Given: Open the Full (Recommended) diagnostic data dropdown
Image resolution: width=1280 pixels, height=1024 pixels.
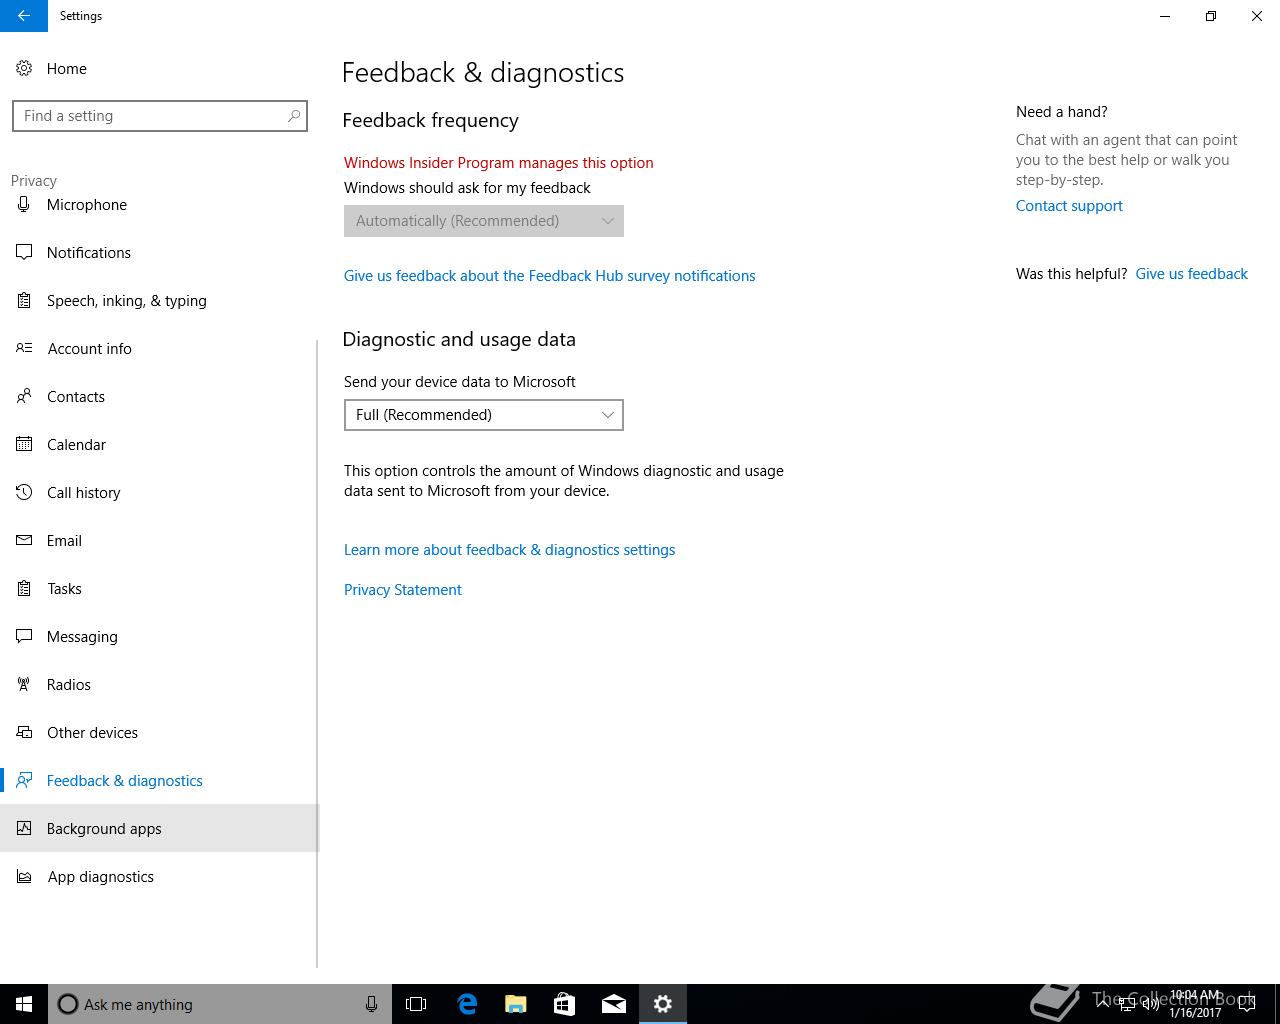Looking at the screenshot, I should click(484, 415).
